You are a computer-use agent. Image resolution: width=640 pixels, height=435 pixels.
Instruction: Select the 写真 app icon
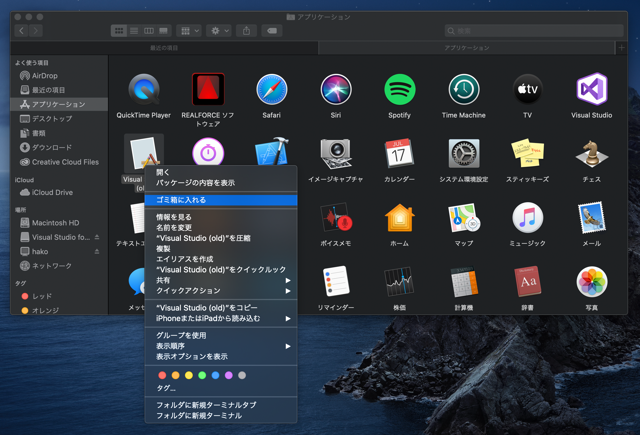point(592,282)
